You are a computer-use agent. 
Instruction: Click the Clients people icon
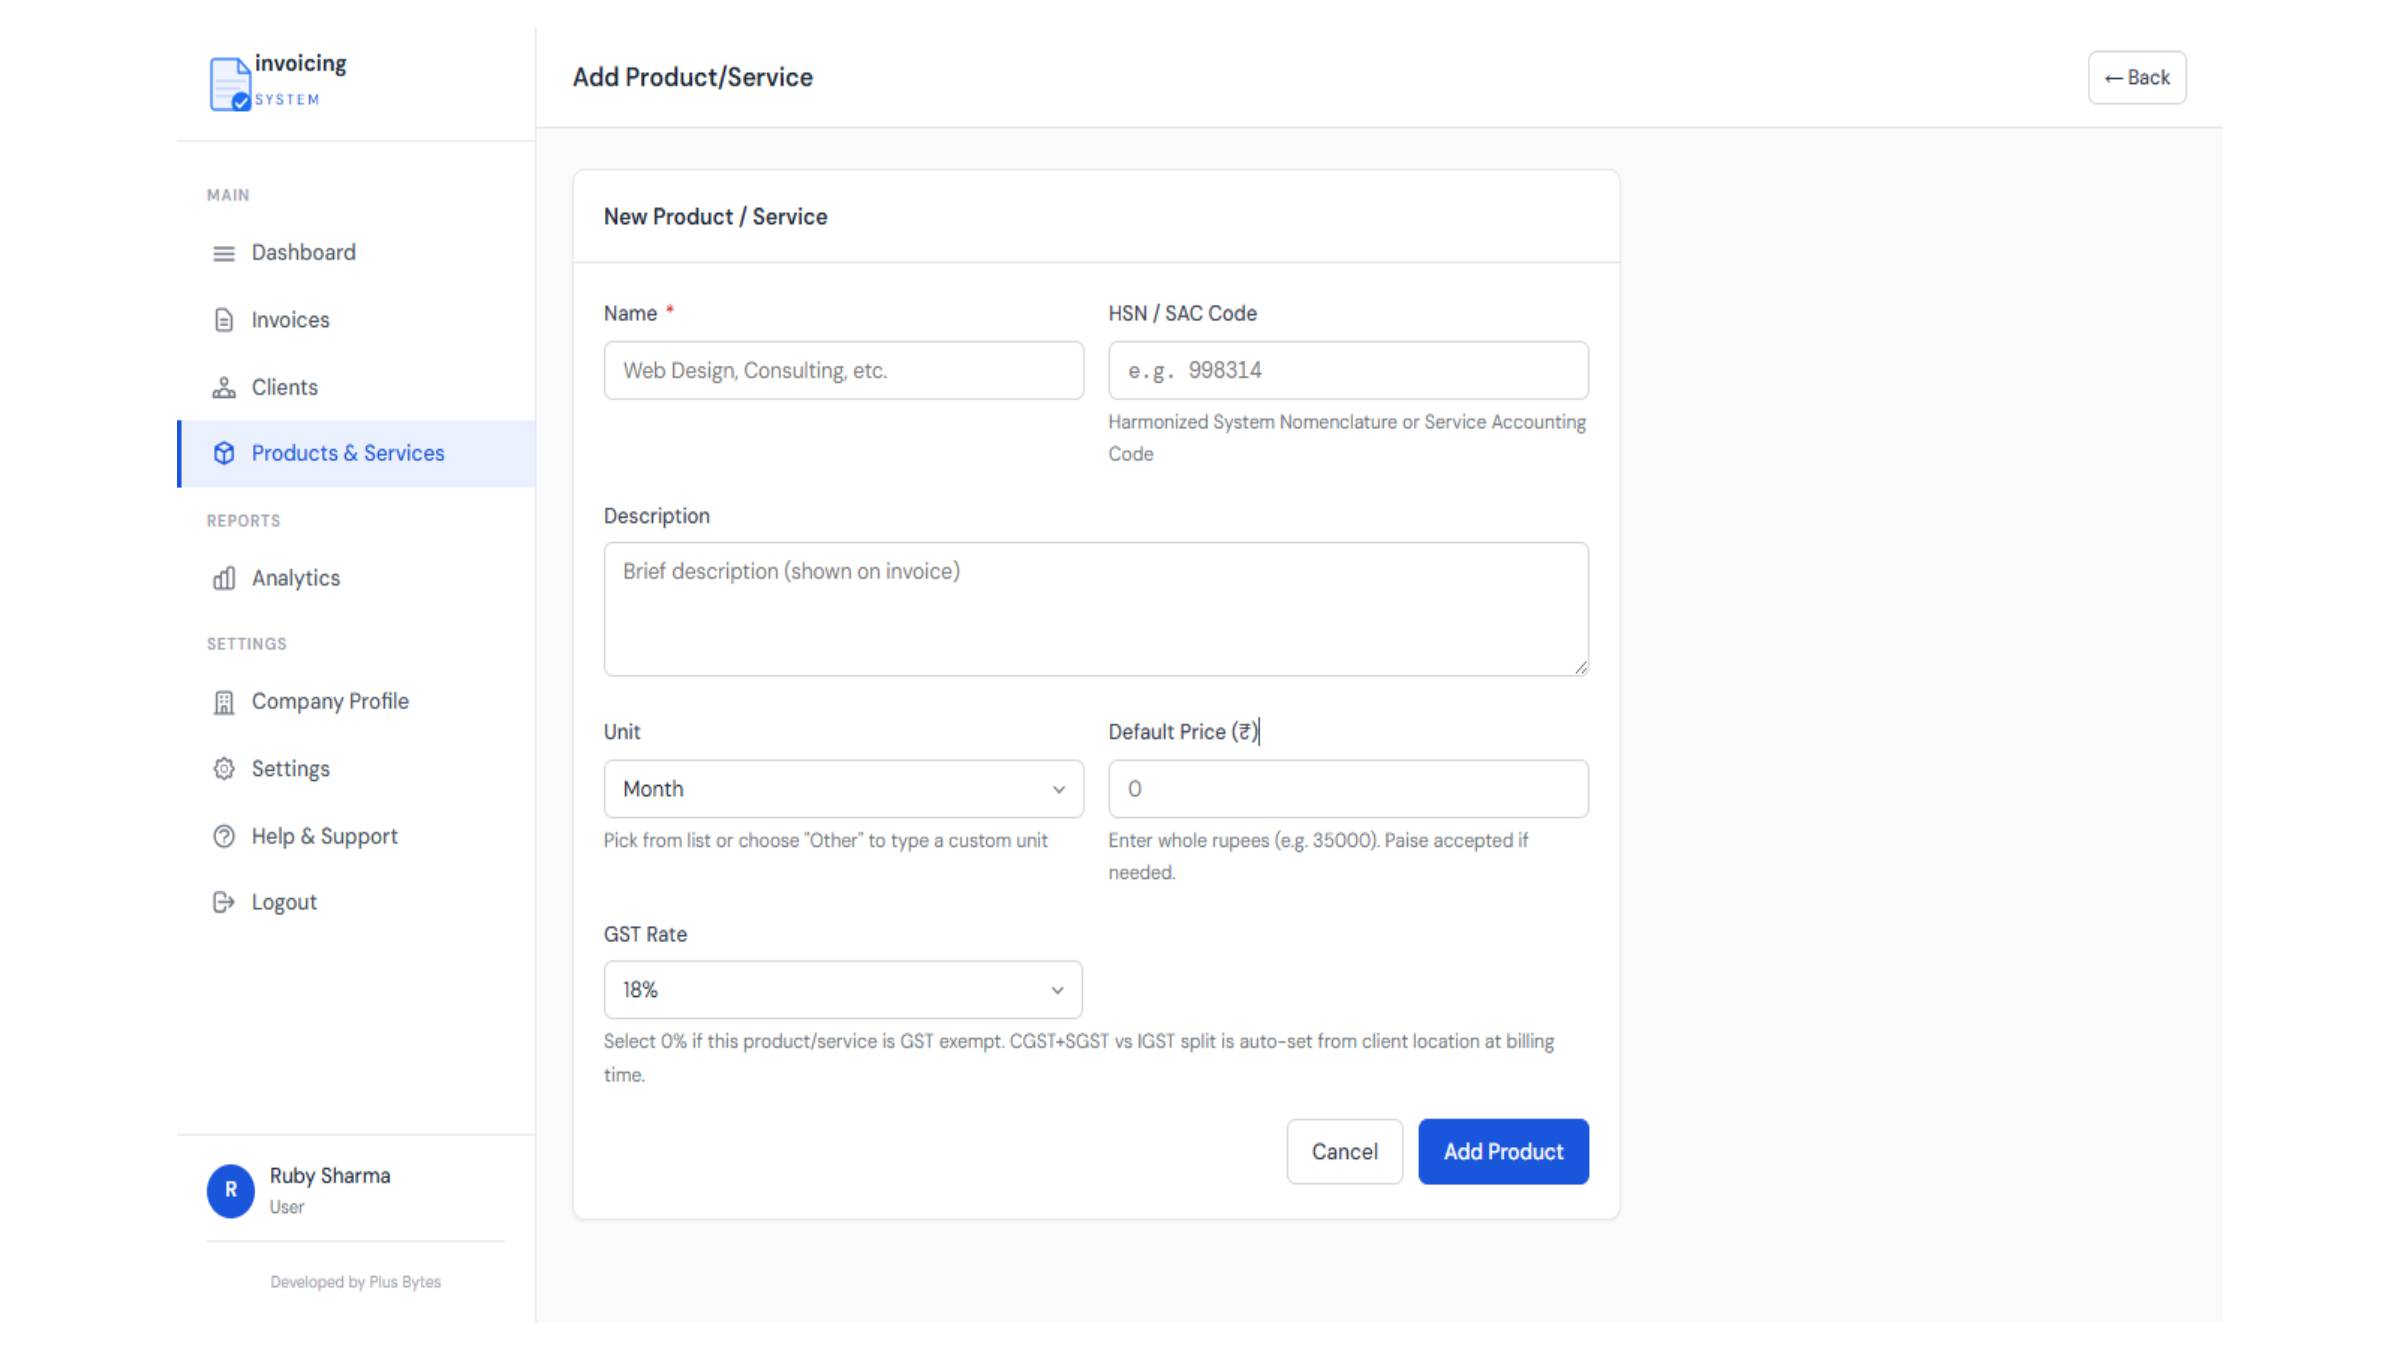click(224, 387)
